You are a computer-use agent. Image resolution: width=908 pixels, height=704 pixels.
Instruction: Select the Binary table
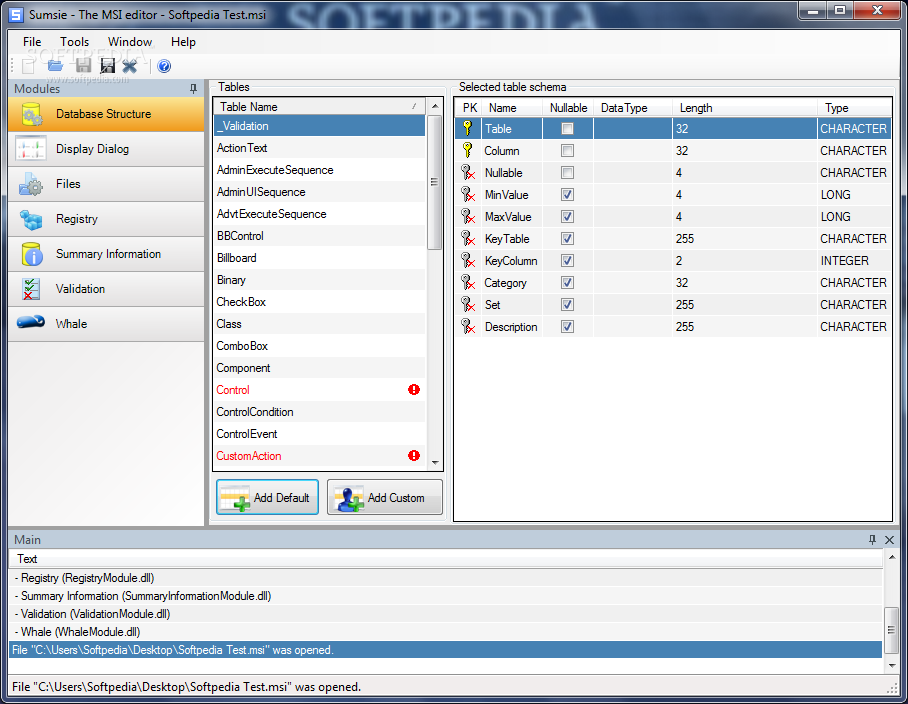(x=320, y=280)
